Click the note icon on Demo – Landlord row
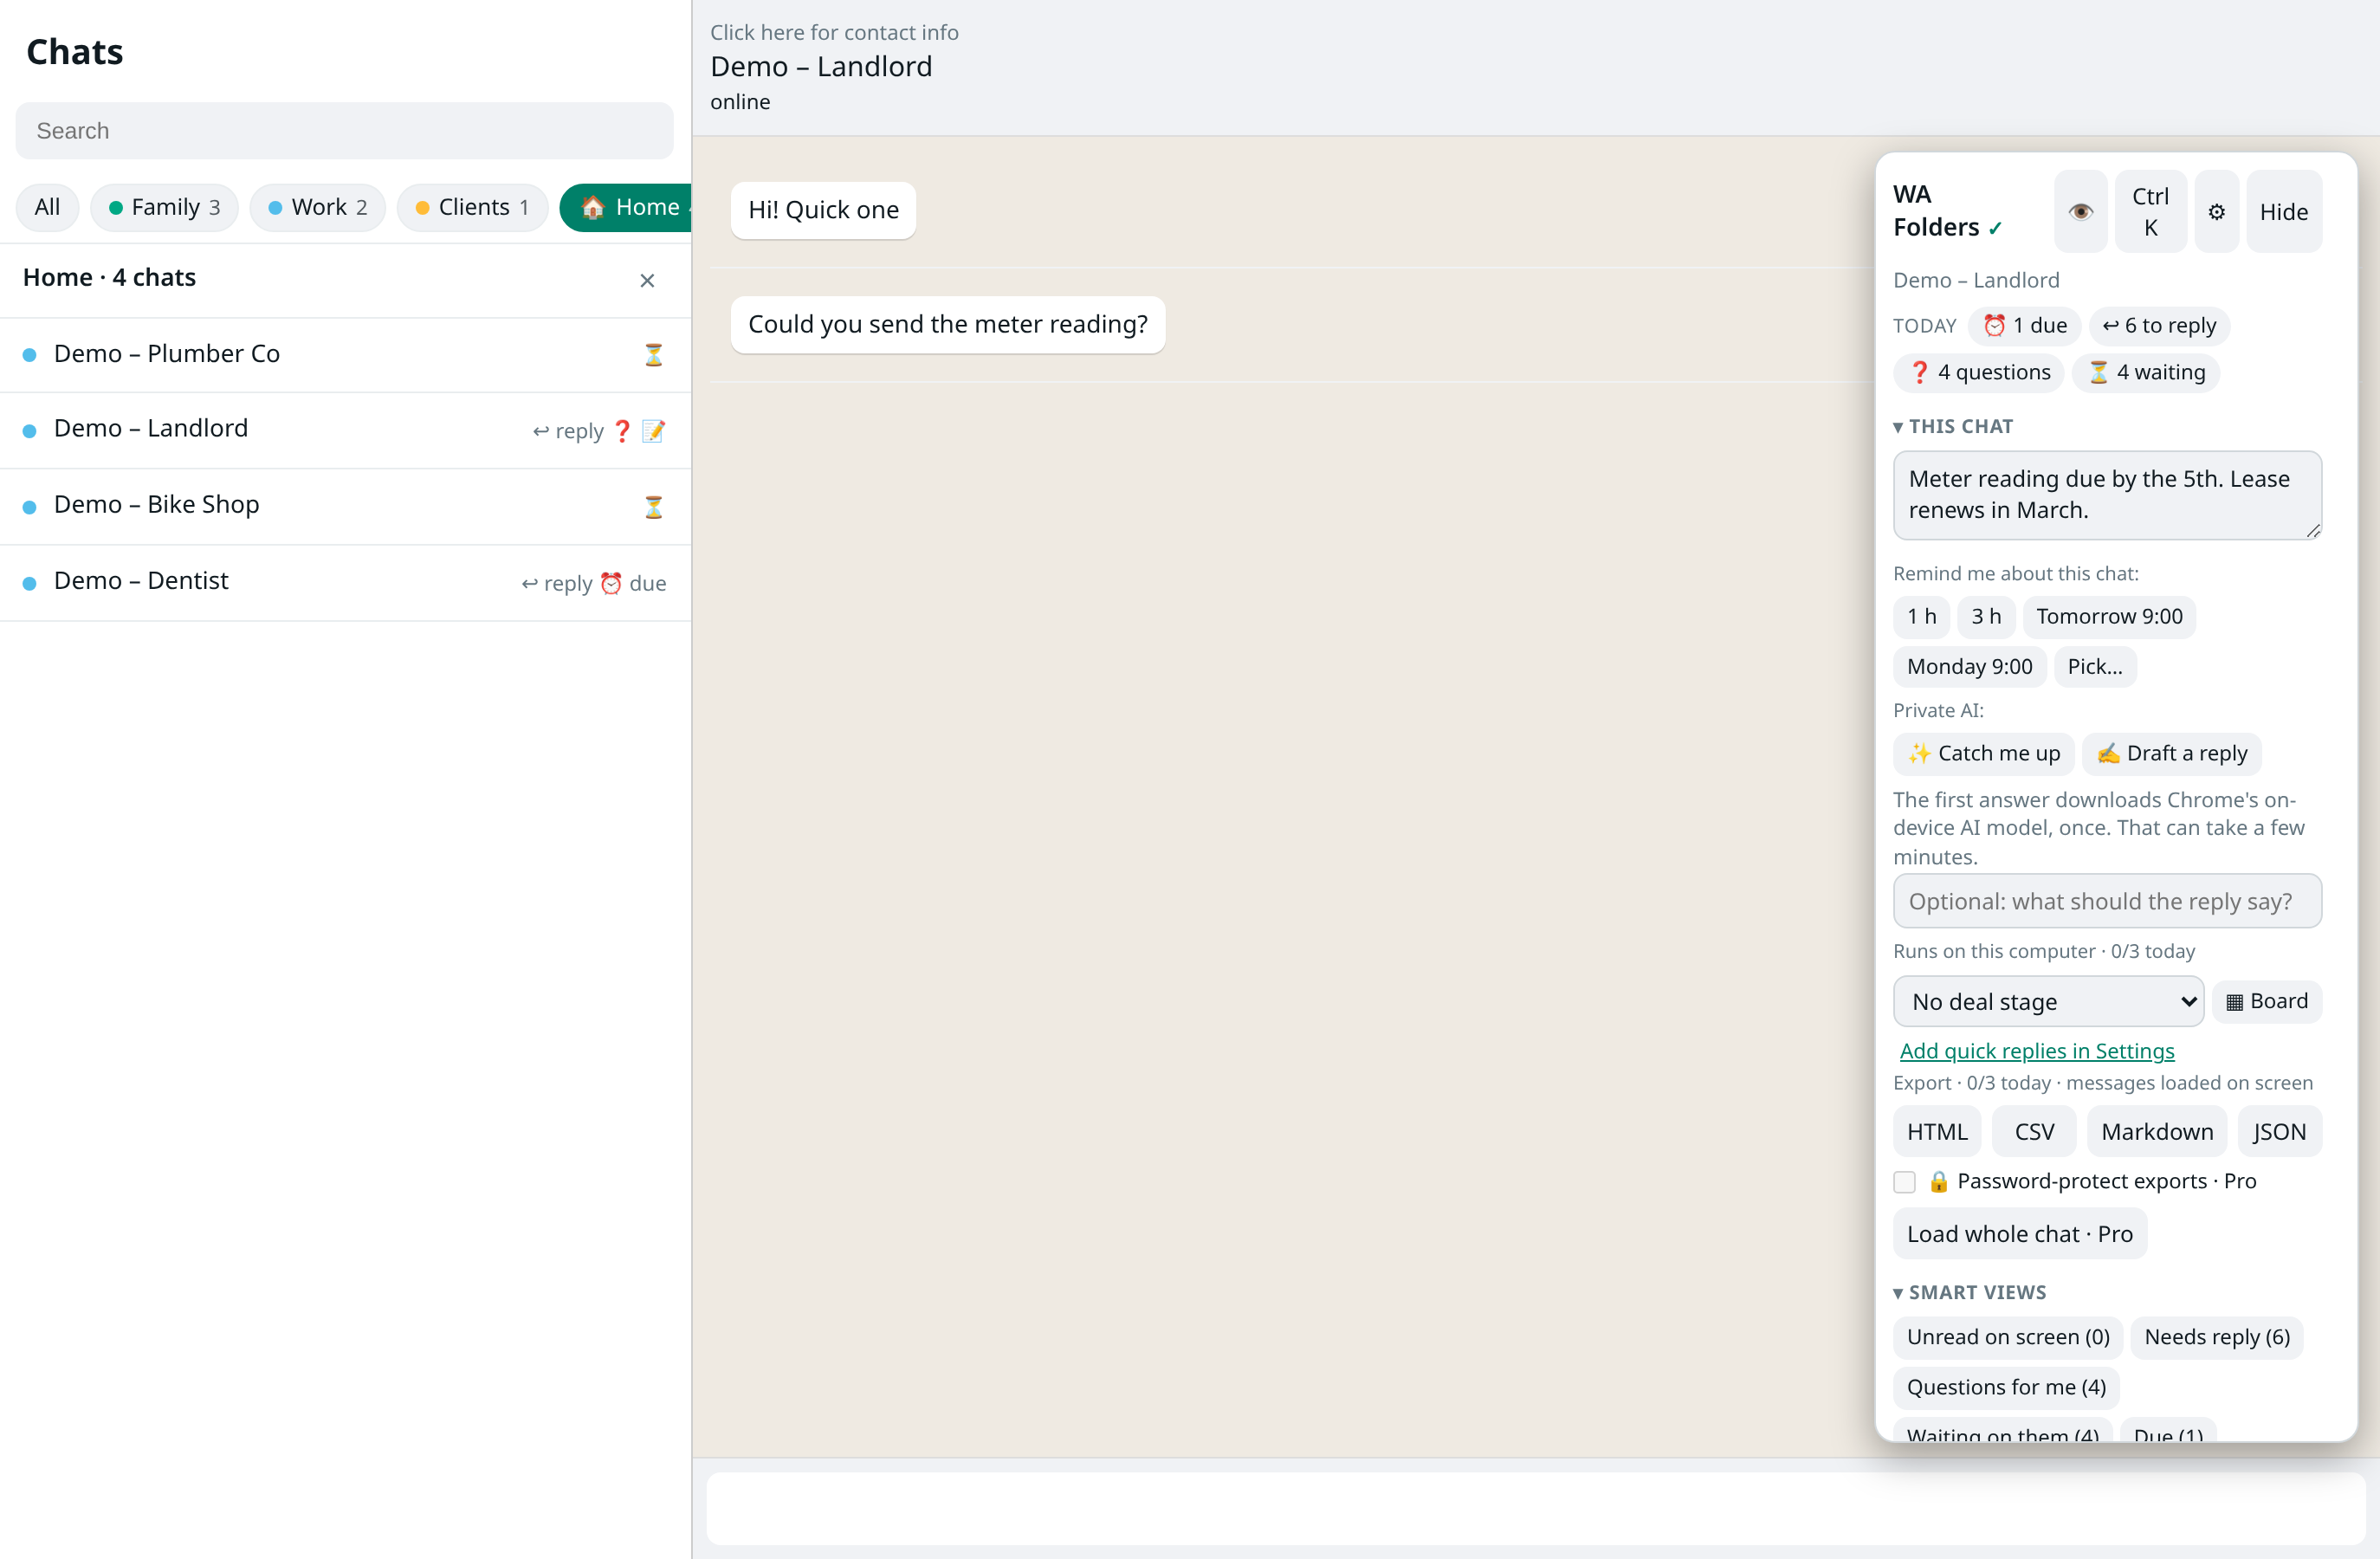 pos(653,431)
